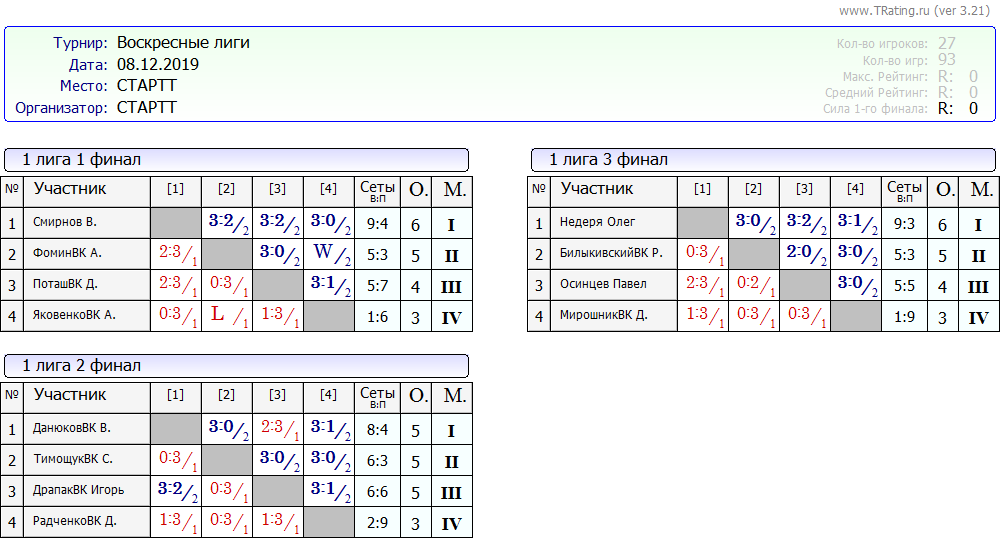Open player ФоминВК А. entry
Screen dimensions: 1000x538
click(67, 254)
